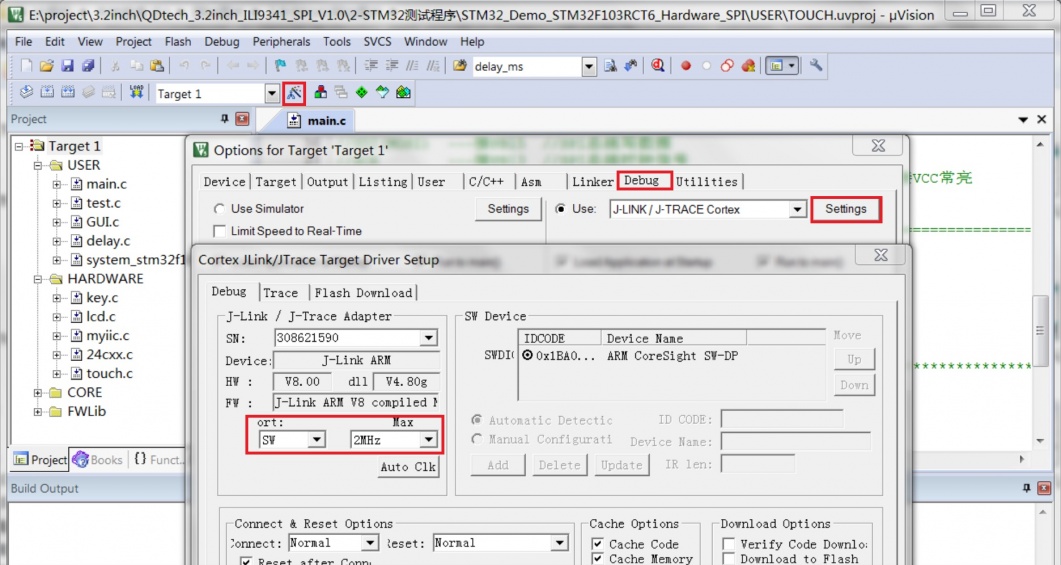Toggle the Cache Code checkbox
1061x565 pixels.
[x=597, y=544]
